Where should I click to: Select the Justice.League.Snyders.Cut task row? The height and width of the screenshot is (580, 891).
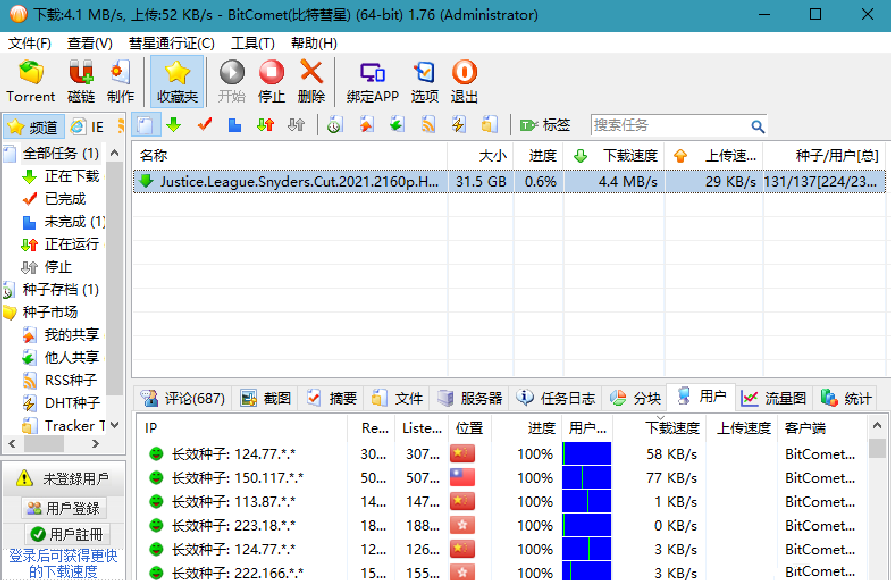tap(509, 182)
